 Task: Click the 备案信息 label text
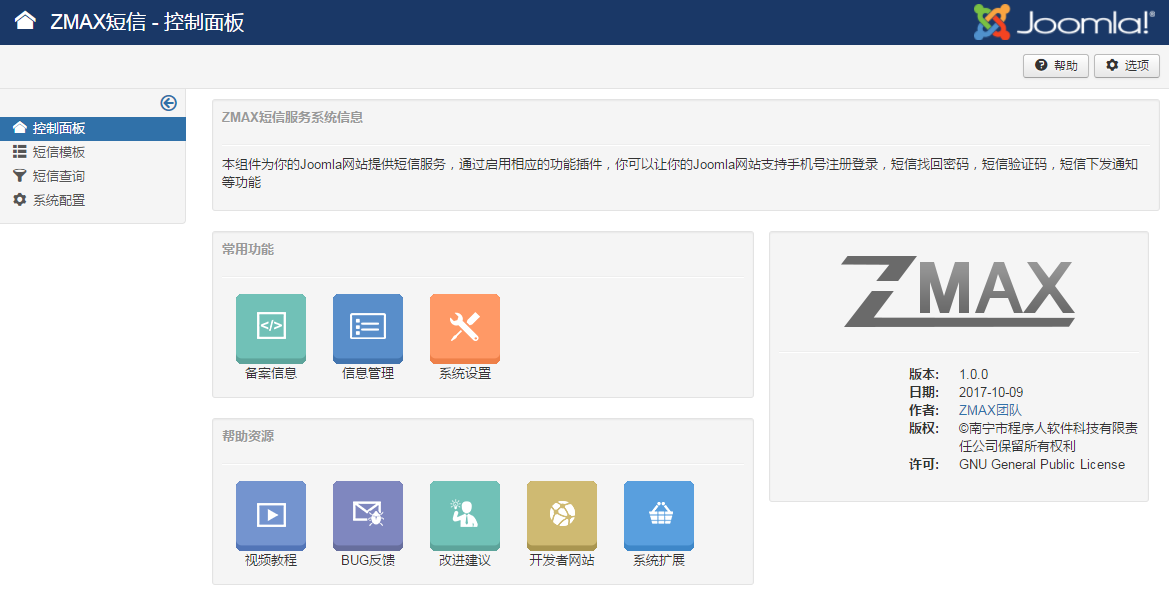tap(271, 373)
